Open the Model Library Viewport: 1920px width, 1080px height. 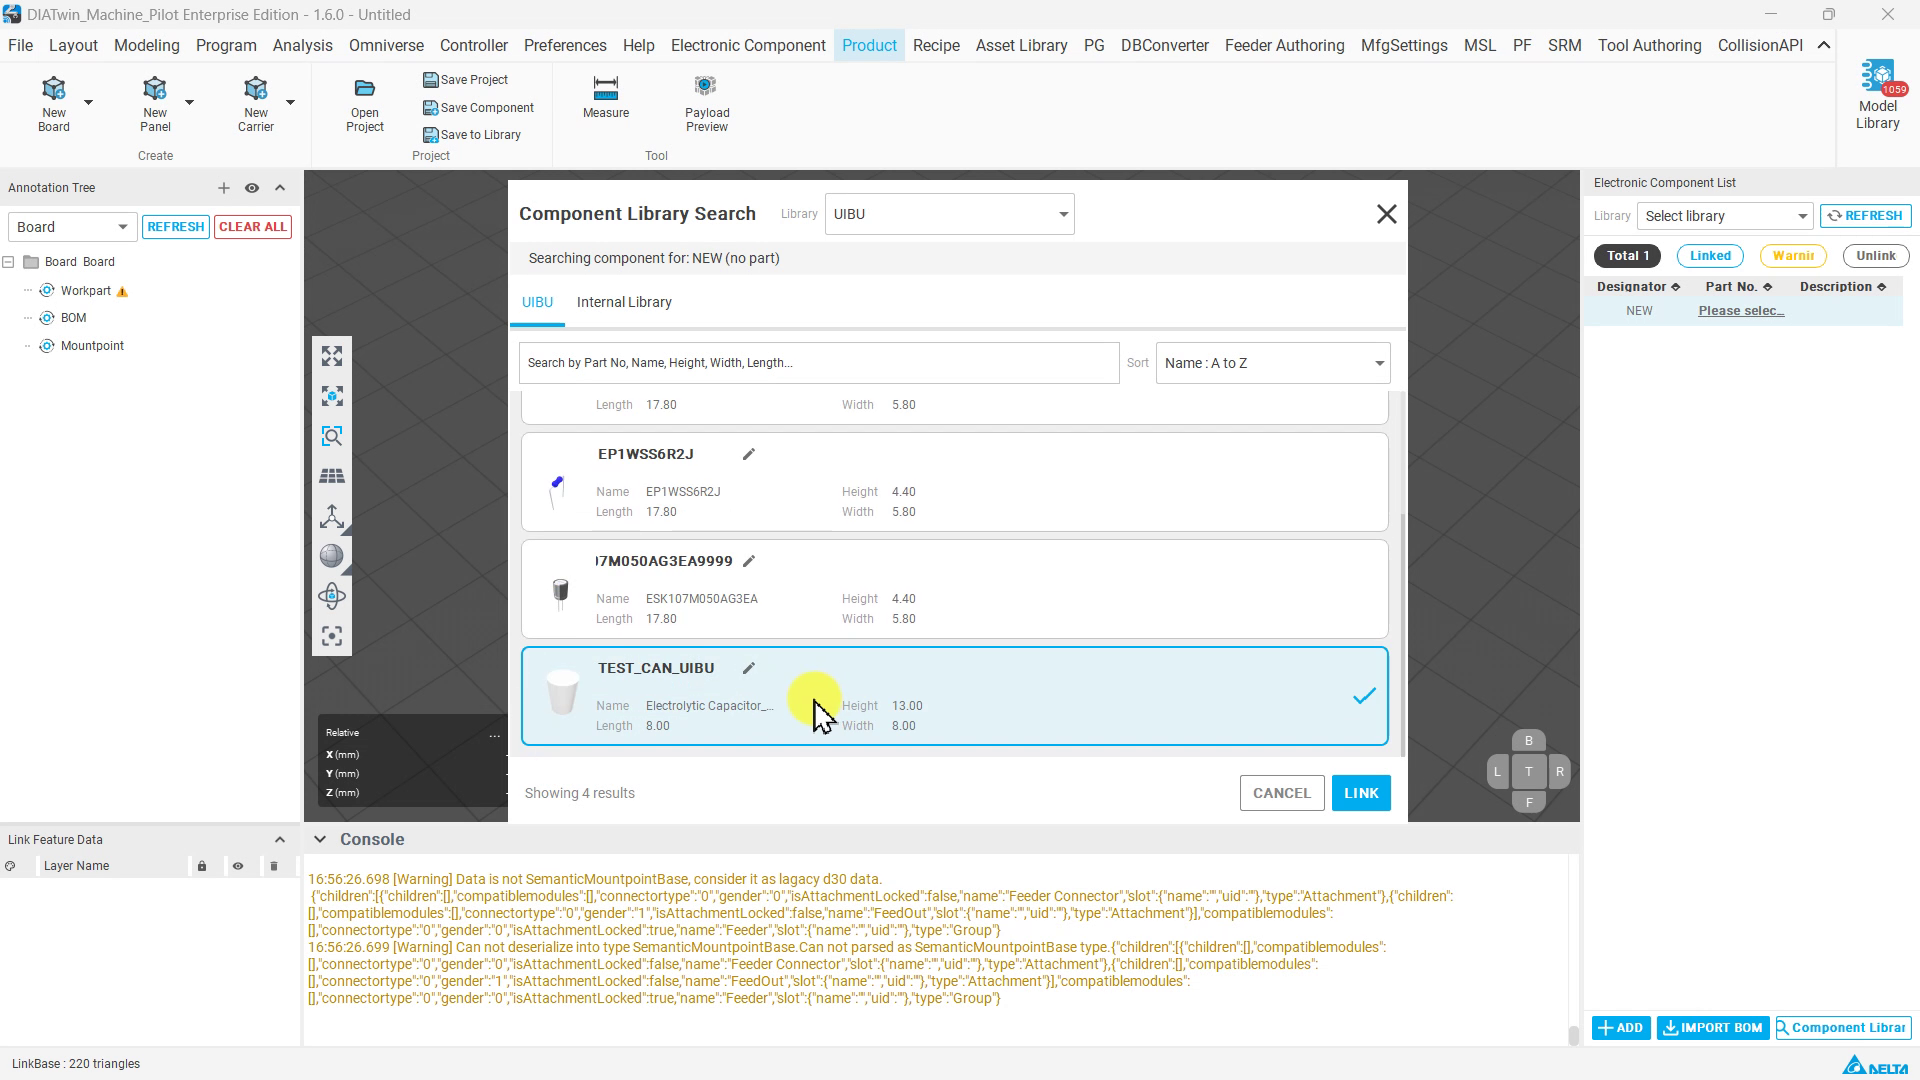coord(1878,95)
